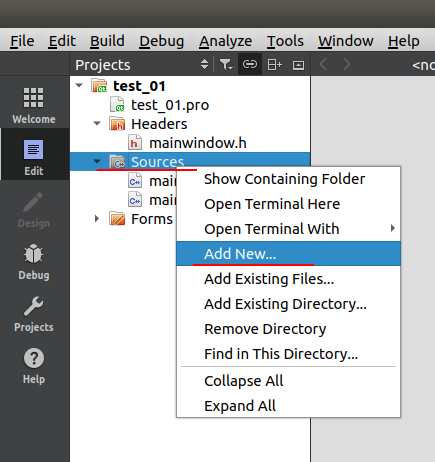The image size is (435, 462).
Task: Click the close pane icon in Projects header
Action: pos(298,65)
